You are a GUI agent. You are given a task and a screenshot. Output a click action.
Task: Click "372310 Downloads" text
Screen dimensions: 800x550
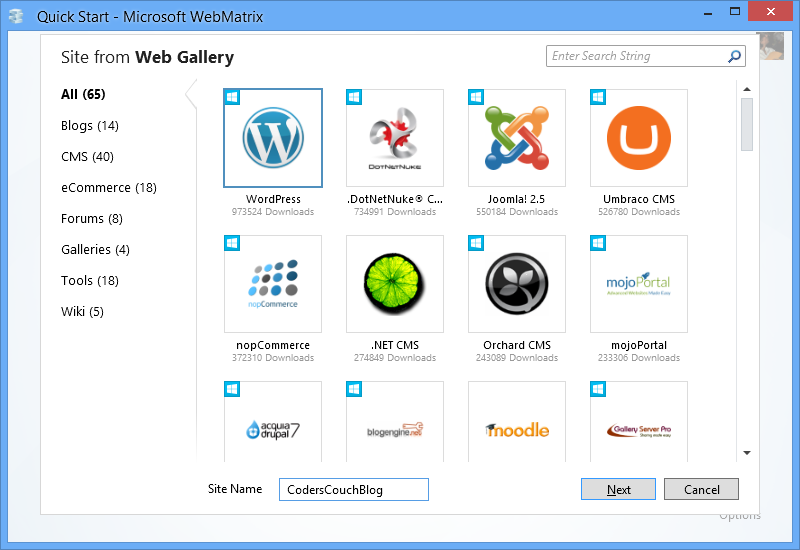(273, 358)
